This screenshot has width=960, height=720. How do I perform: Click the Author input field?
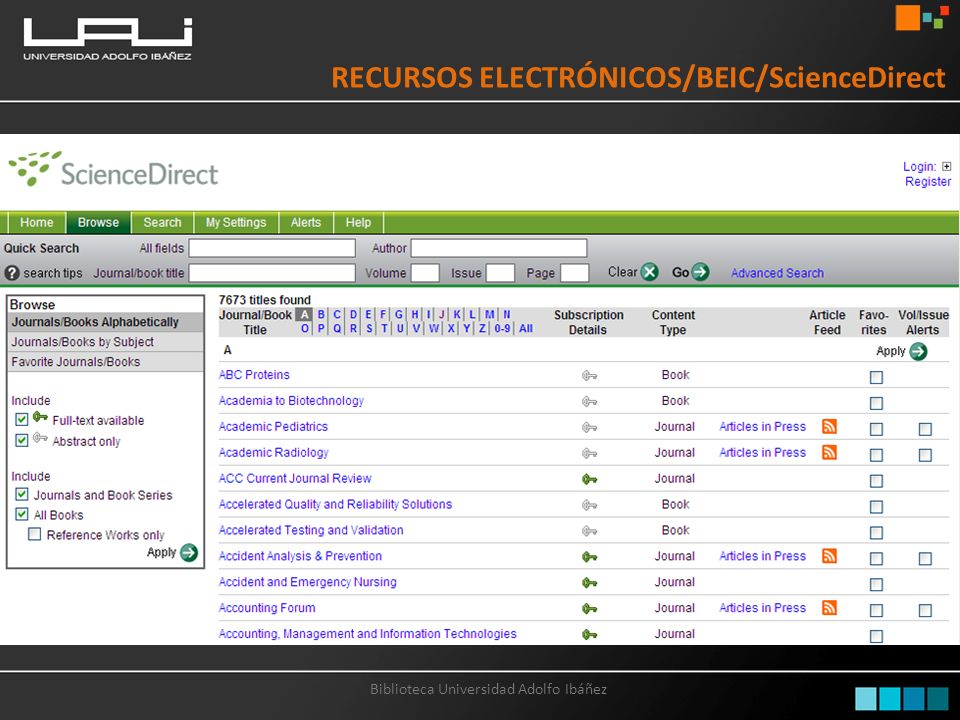[498, 248]
